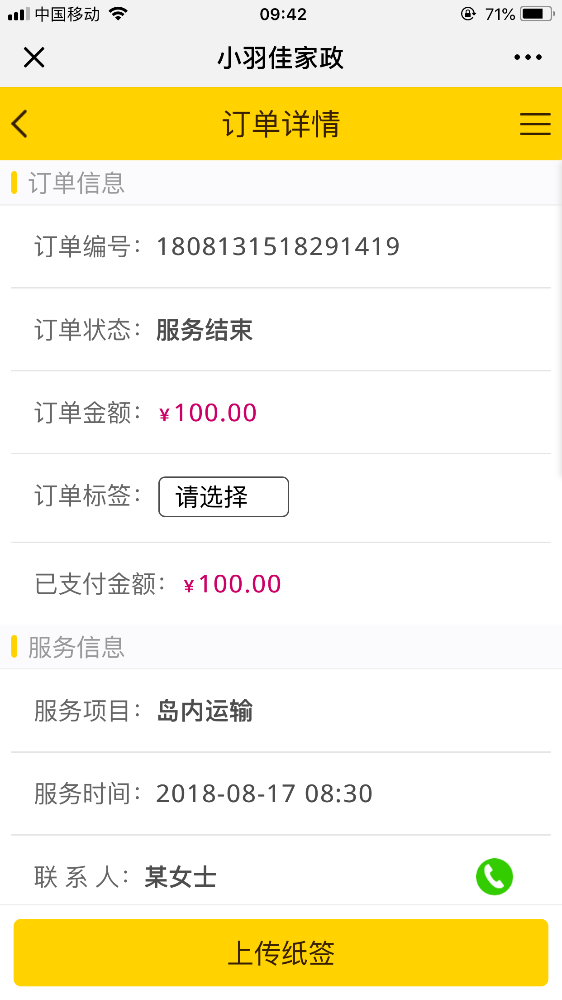Open the hamburger menu in 订单详情 header

pos(535,124)
